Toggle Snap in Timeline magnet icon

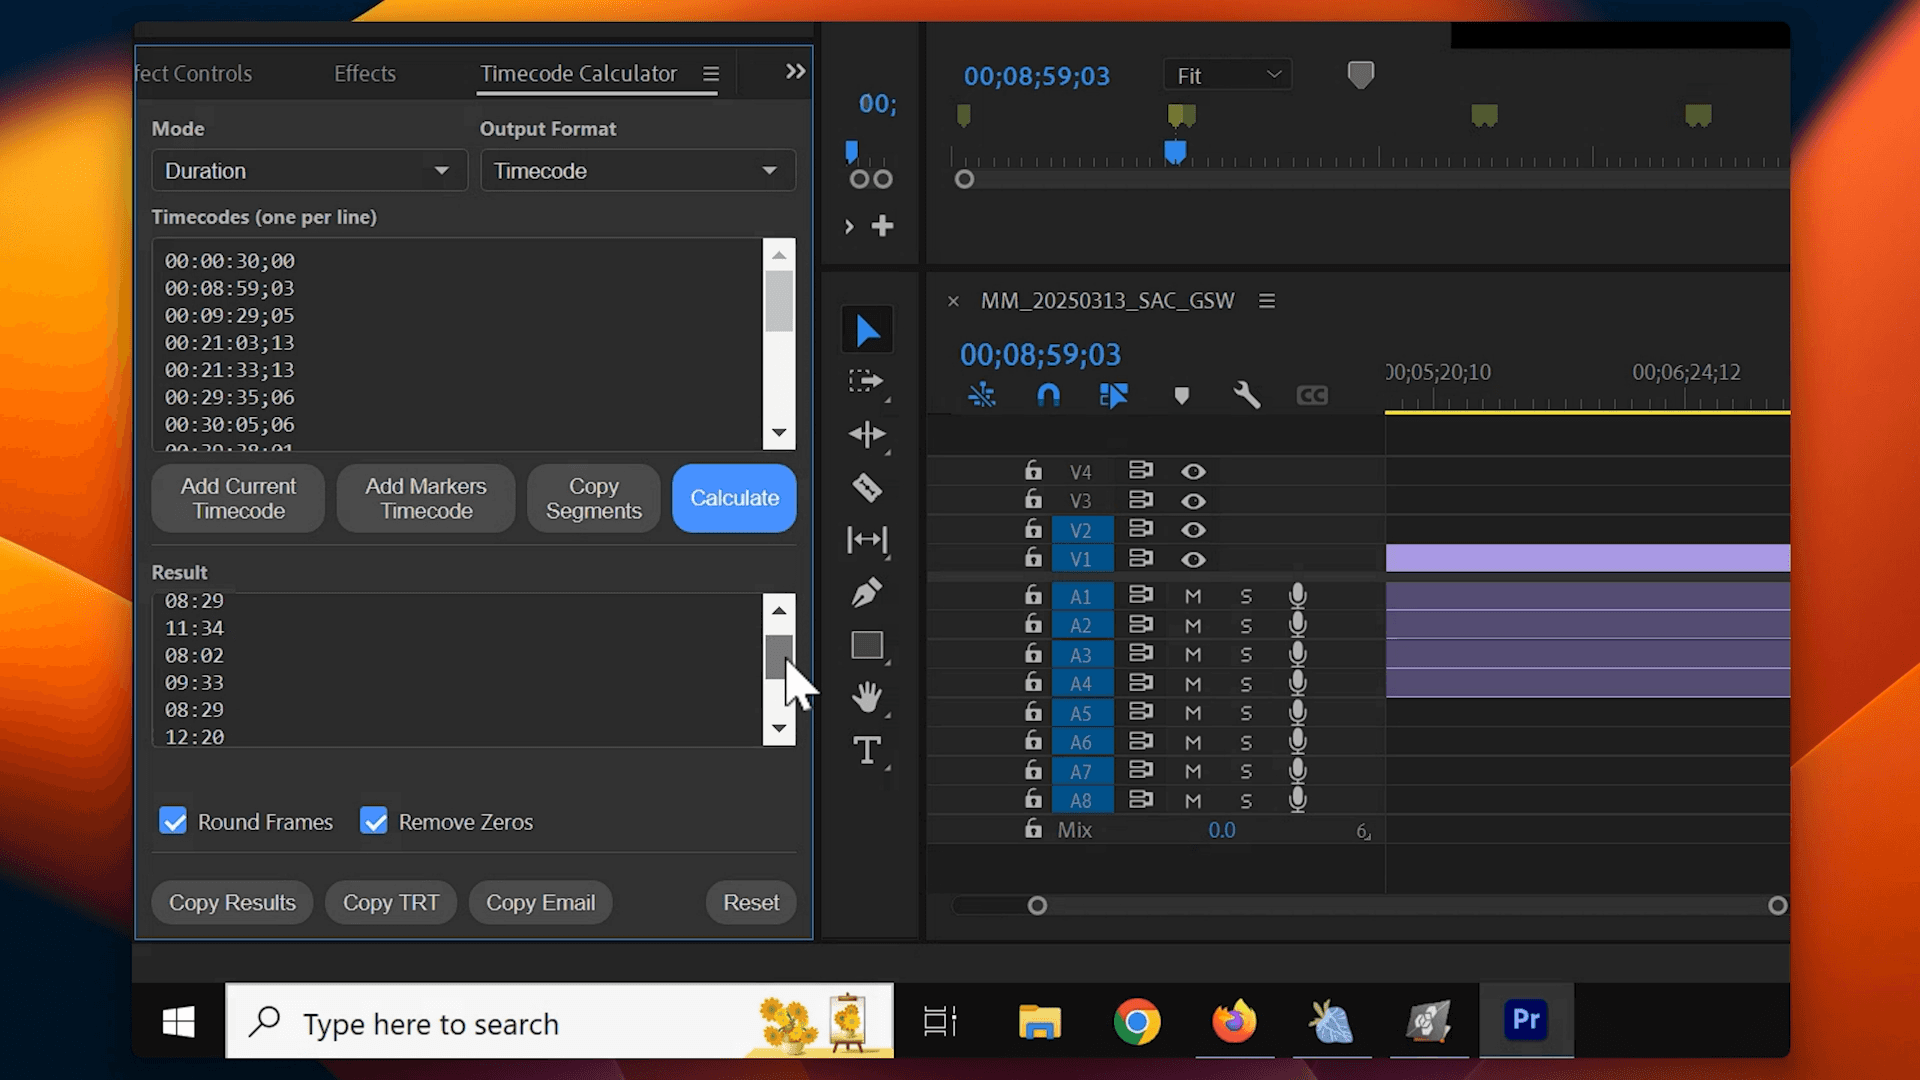point(1048,396)
